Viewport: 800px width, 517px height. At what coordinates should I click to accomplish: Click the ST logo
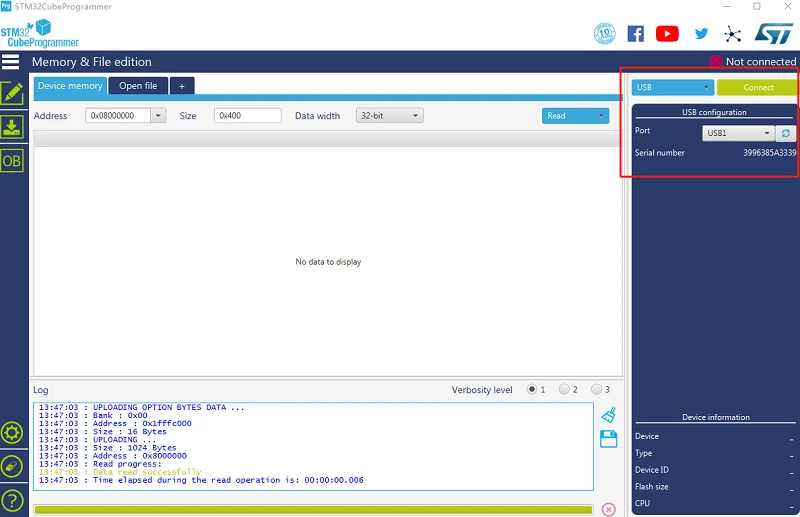[773, 34]
